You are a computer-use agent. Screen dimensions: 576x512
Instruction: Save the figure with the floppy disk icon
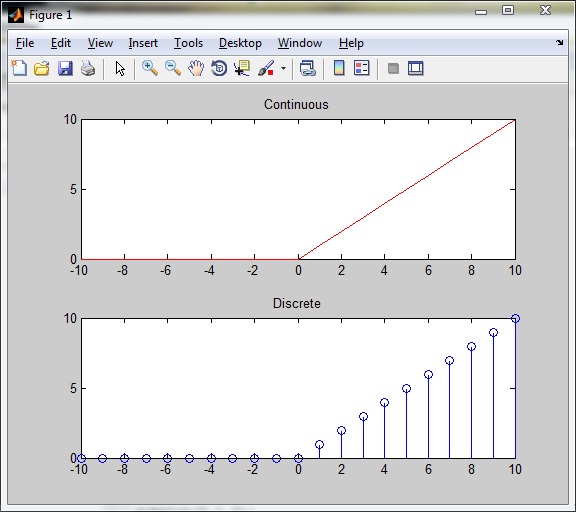point(65,68)
